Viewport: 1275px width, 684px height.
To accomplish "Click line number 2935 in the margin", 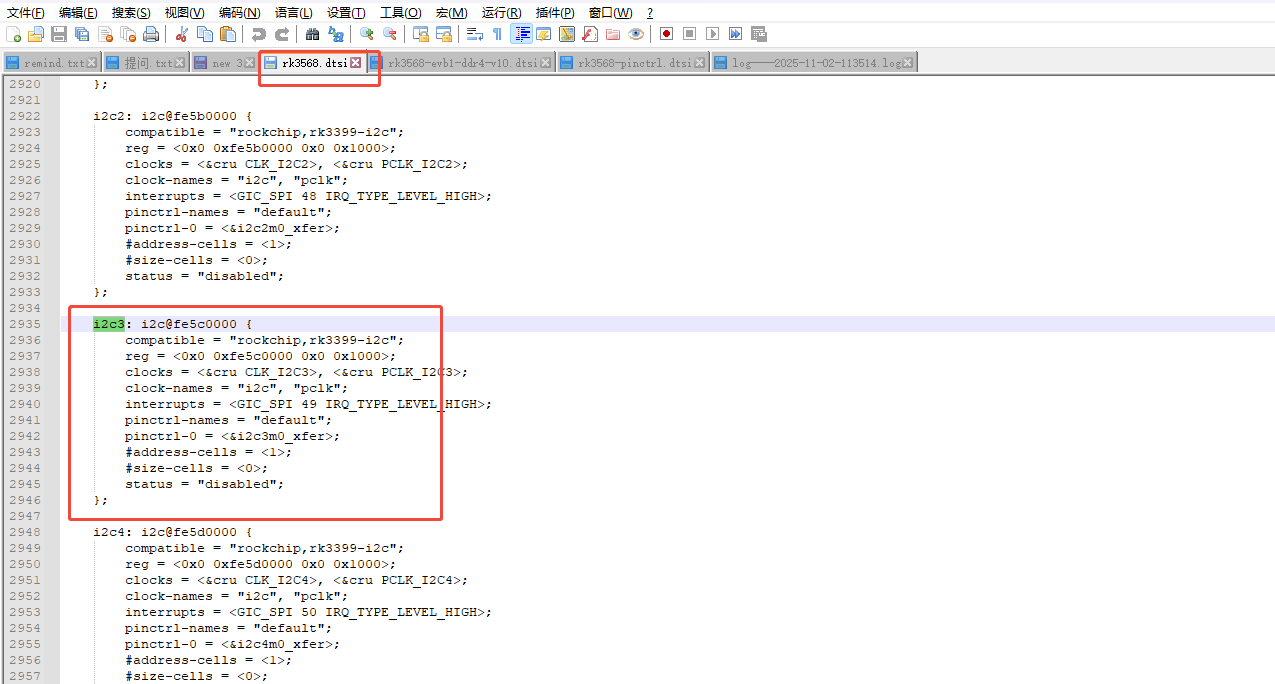I will click(x=25, y=324).
